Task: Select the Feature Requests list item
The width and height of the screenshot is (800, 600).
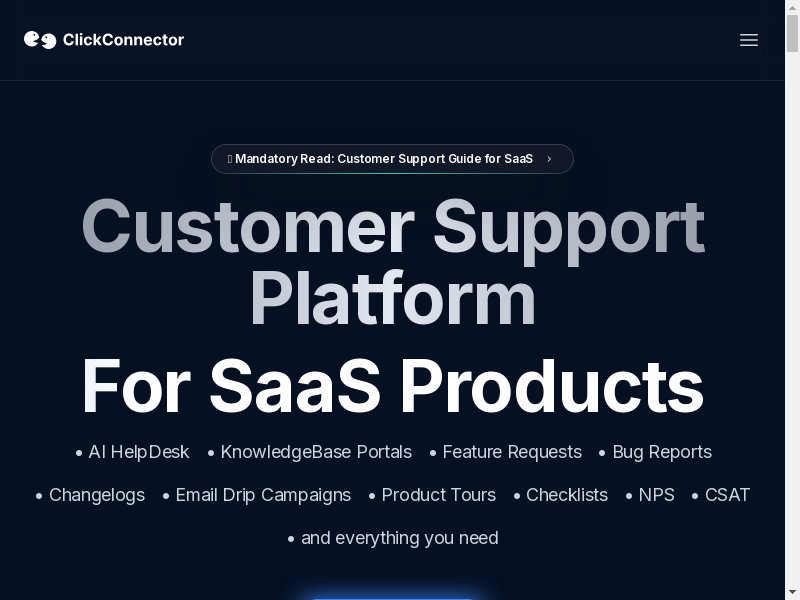Action: (511, 452)
